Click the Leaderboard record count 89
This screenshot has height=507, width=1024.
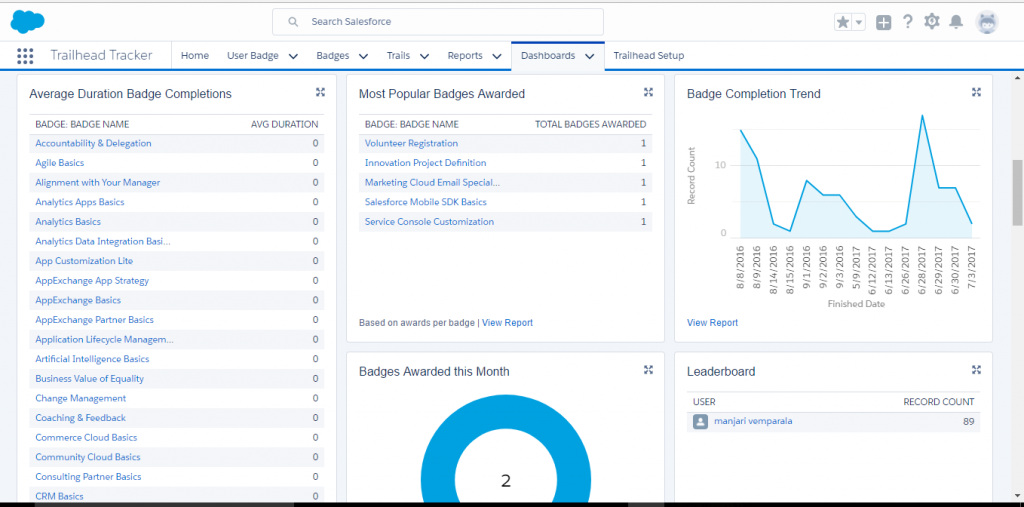(968, 421)
